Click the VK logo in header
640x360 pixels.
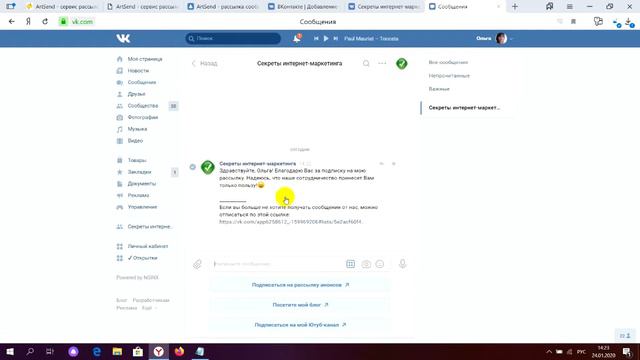coord(123,38)
